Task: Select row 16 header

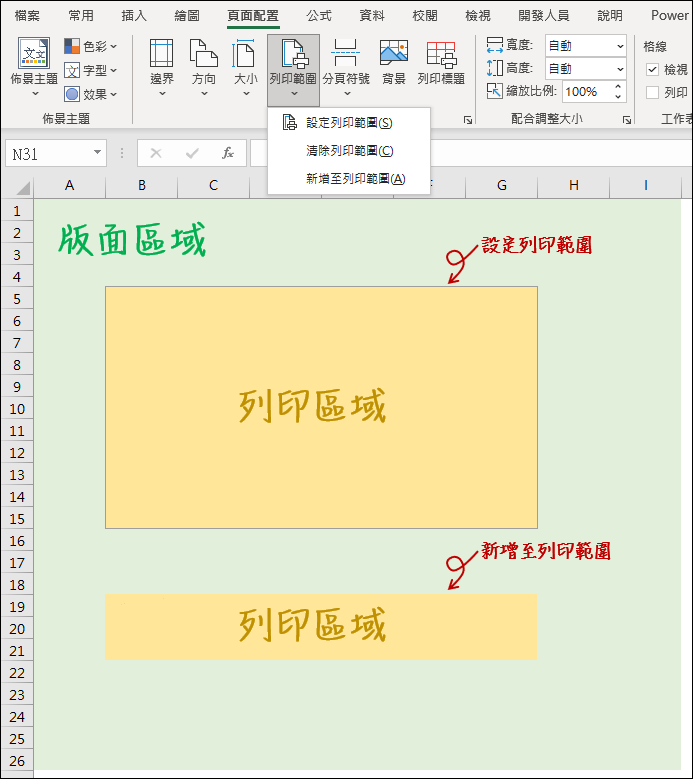Action: tap(17, 541)
